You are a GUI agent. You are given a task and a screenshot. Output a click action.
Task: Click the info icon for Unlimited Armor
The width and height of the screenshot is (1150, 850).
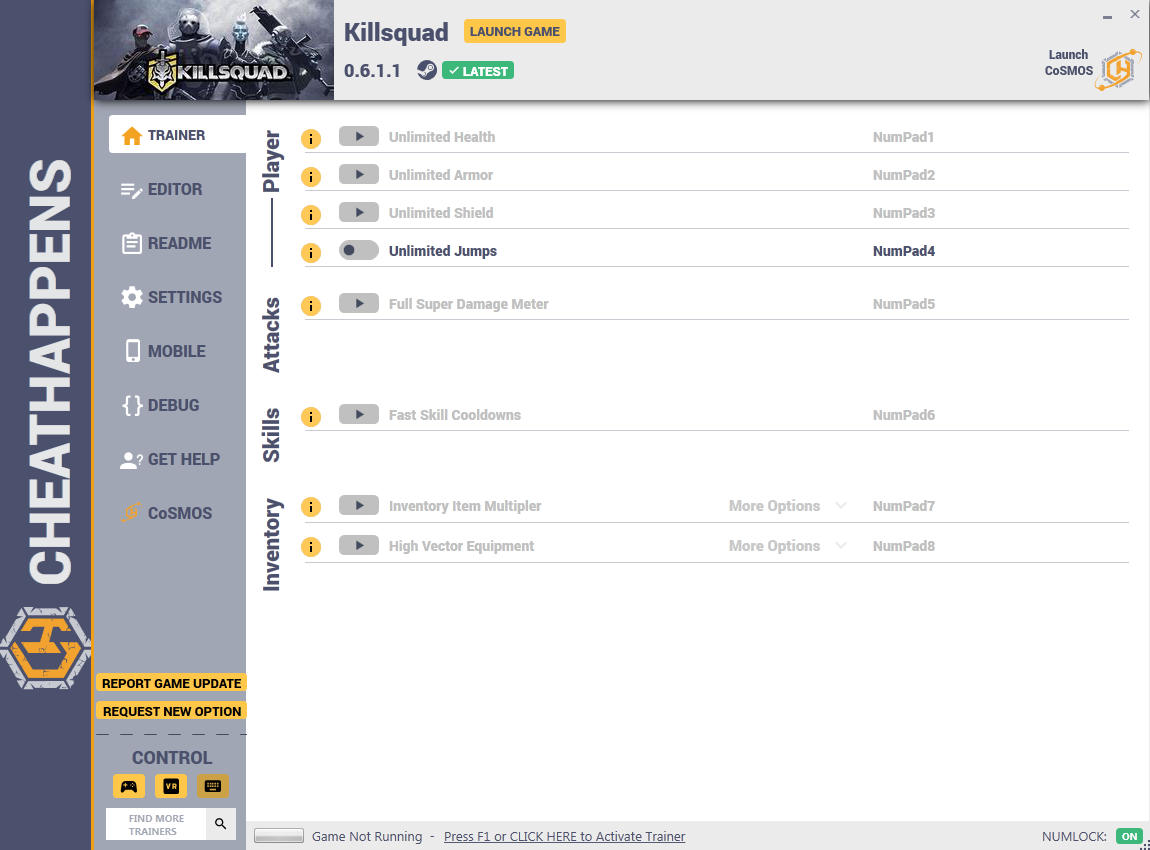(x=311, y=177)
